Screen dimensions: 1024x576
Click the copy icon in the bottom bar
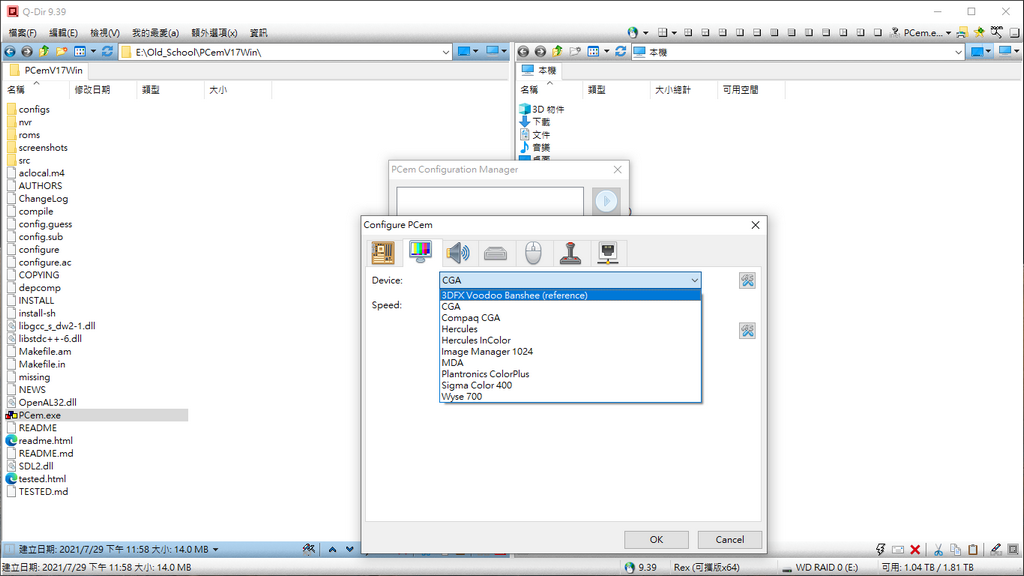(955, 549)
